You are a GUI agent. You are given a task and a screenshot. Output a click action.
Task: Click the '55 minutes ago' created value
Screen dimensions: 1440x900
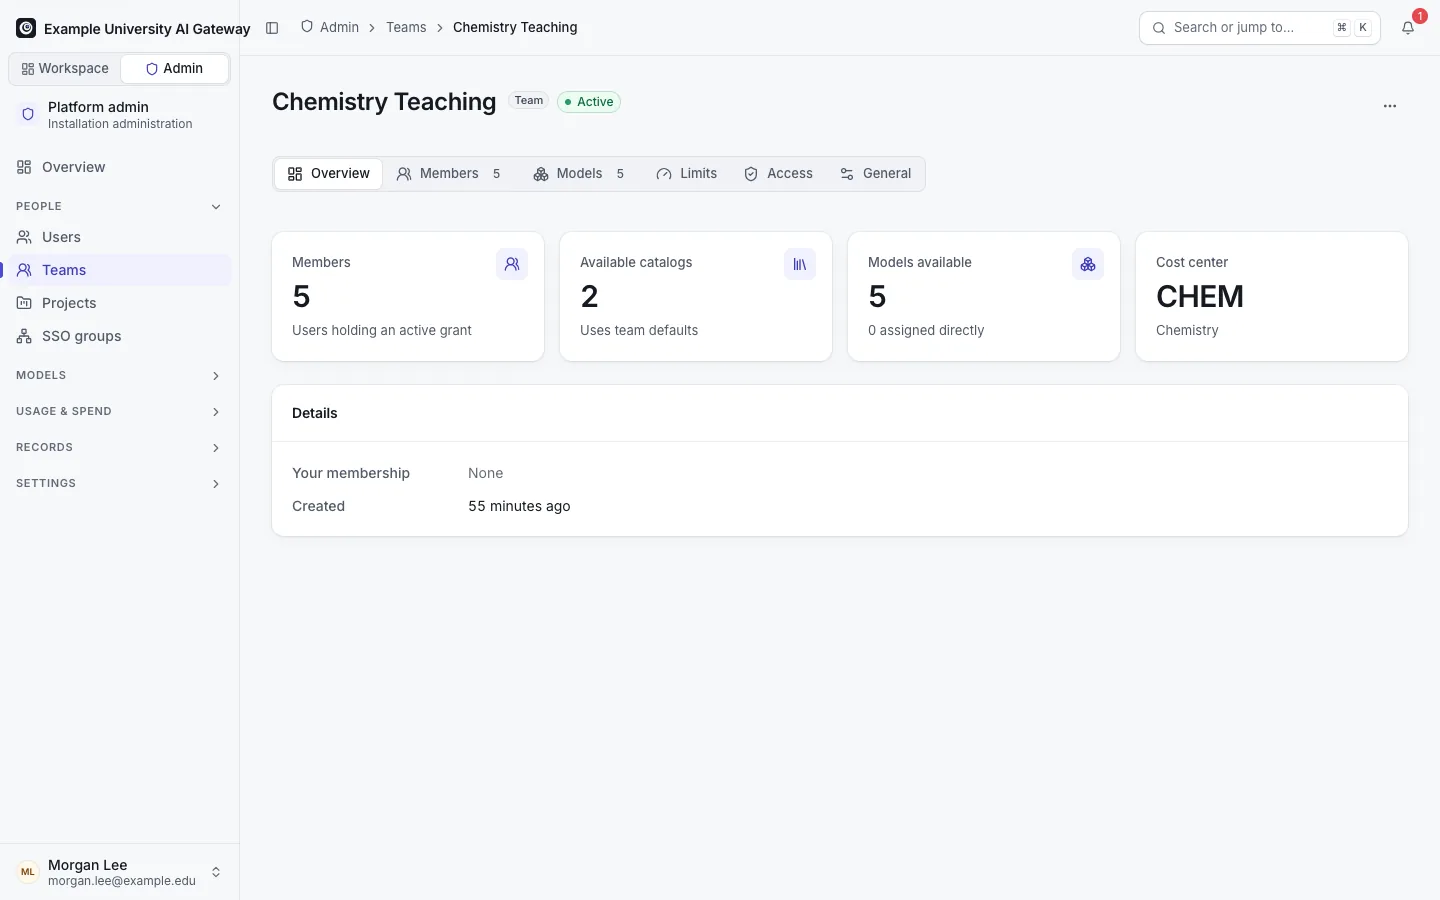519,506
